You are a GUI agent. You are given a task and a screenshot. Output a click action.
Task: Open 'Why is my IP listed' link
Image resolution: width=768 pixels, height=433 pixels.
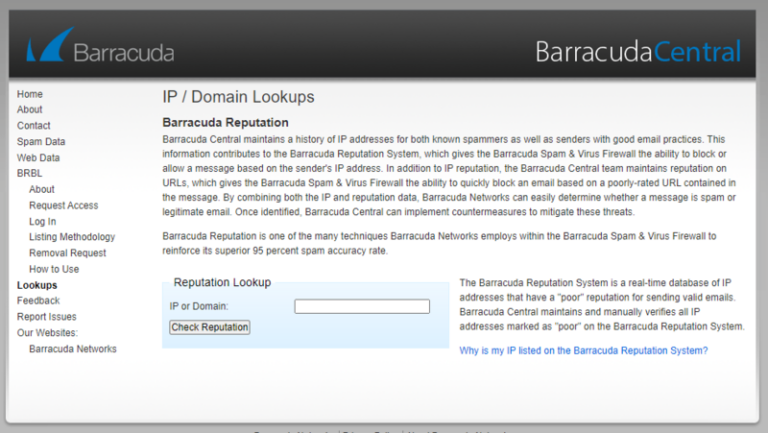(x=583, y=351)
